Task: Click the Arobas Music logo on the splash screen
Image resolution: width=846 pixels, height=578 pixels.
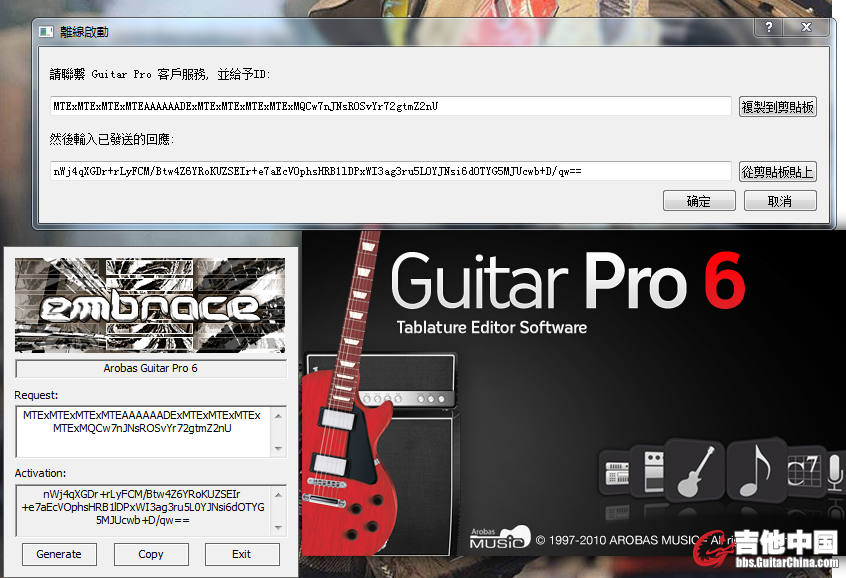Action: coord(500,538)
